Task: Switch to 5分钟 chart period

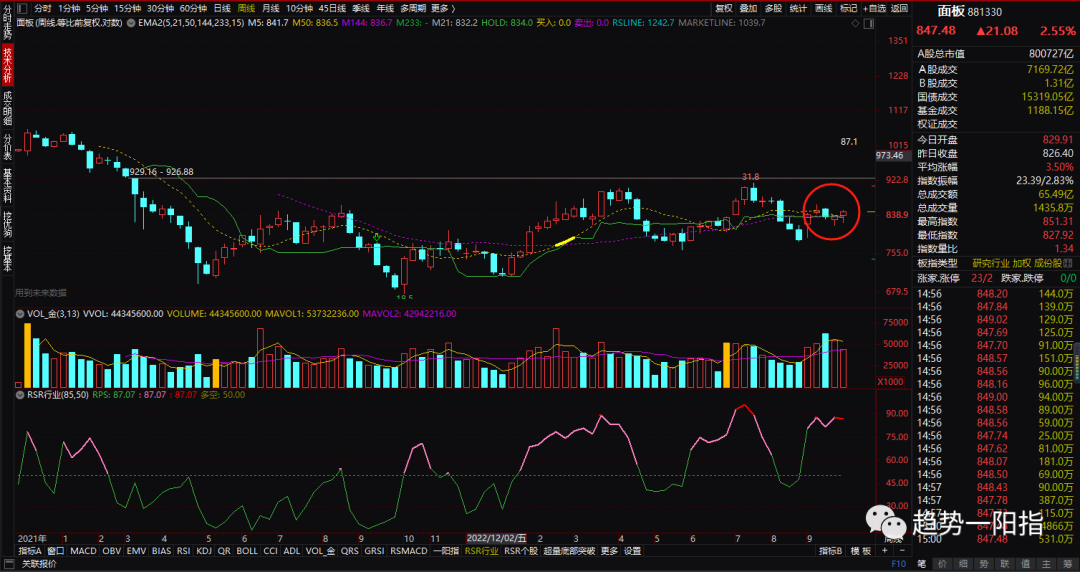Action: 96,8
